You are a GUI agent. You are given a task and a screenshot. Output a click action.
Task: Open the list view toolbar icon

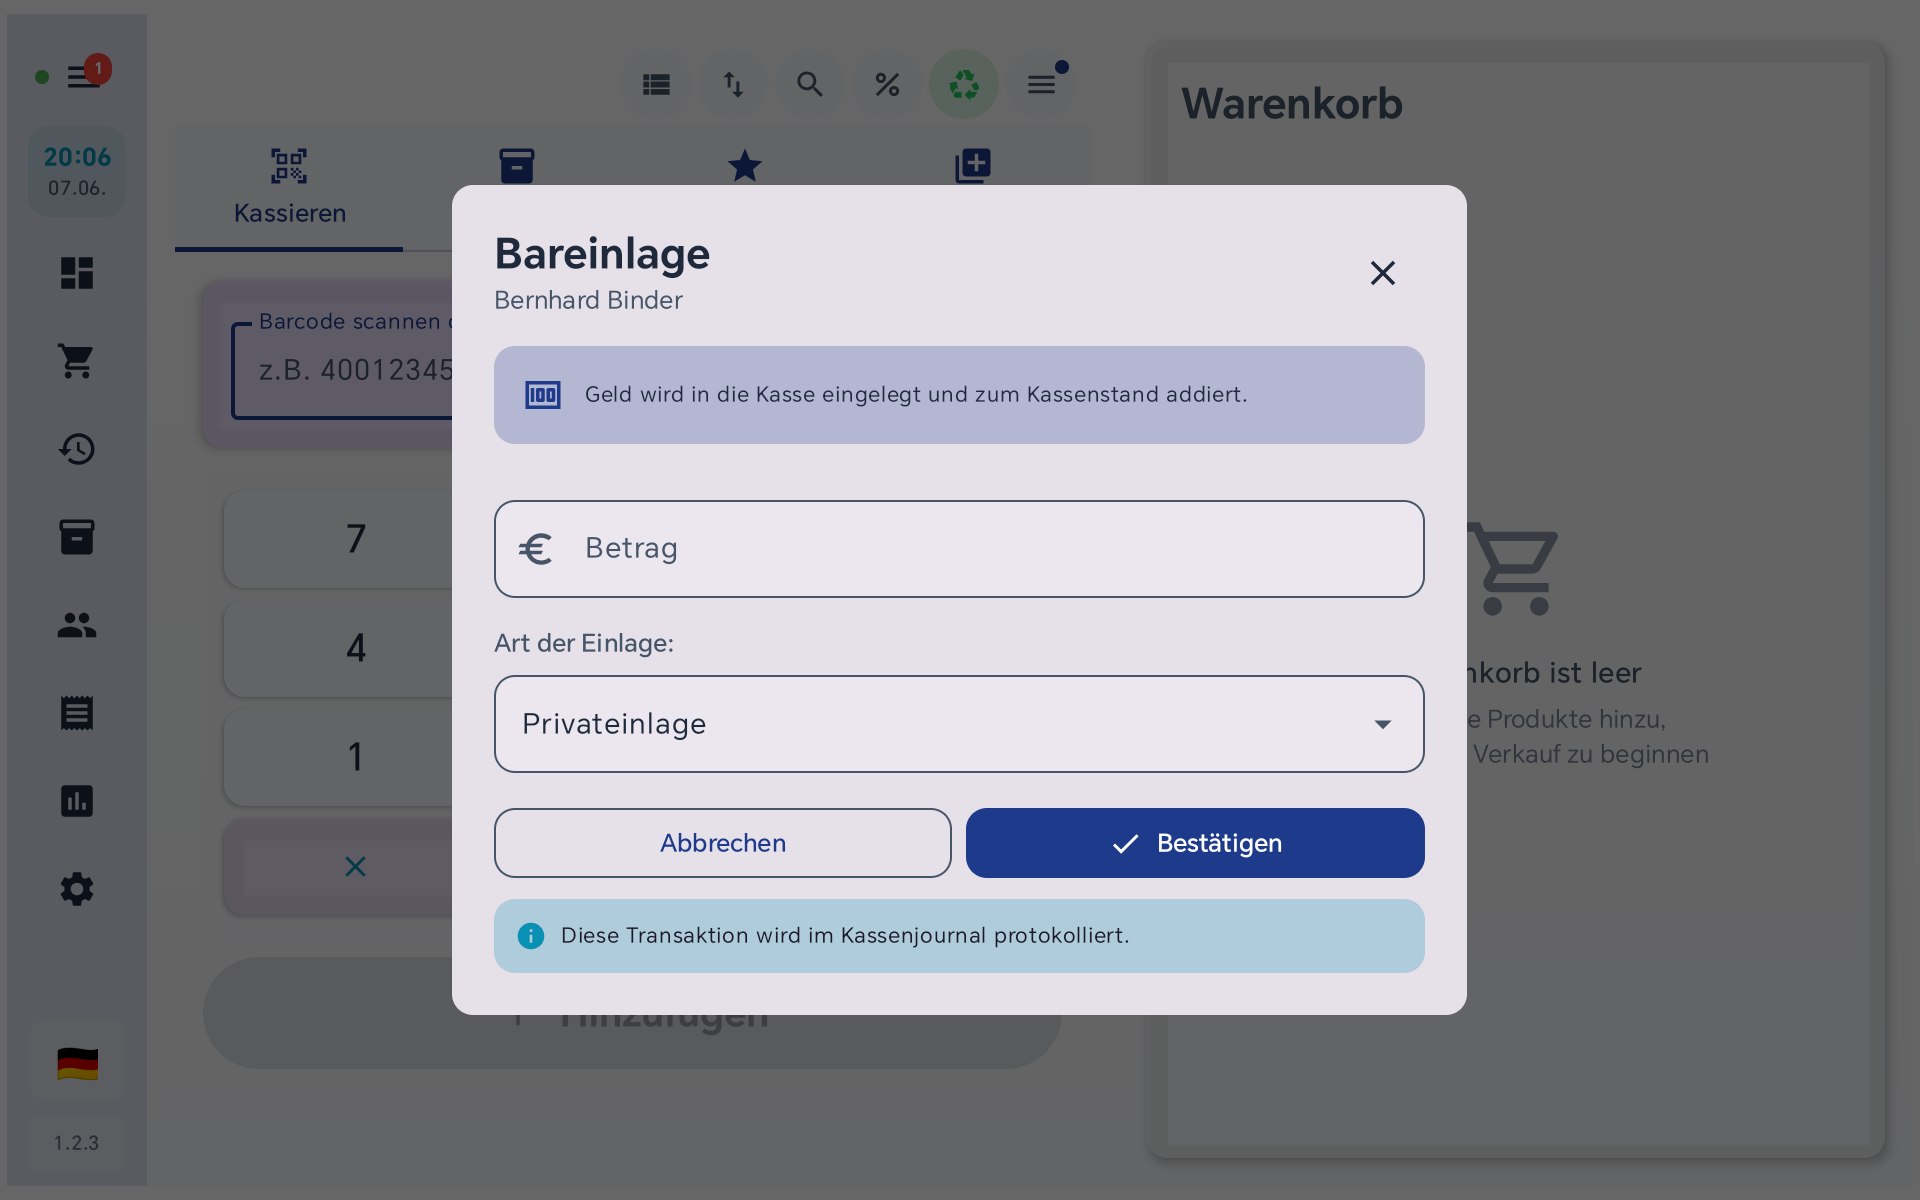(656, 85)
